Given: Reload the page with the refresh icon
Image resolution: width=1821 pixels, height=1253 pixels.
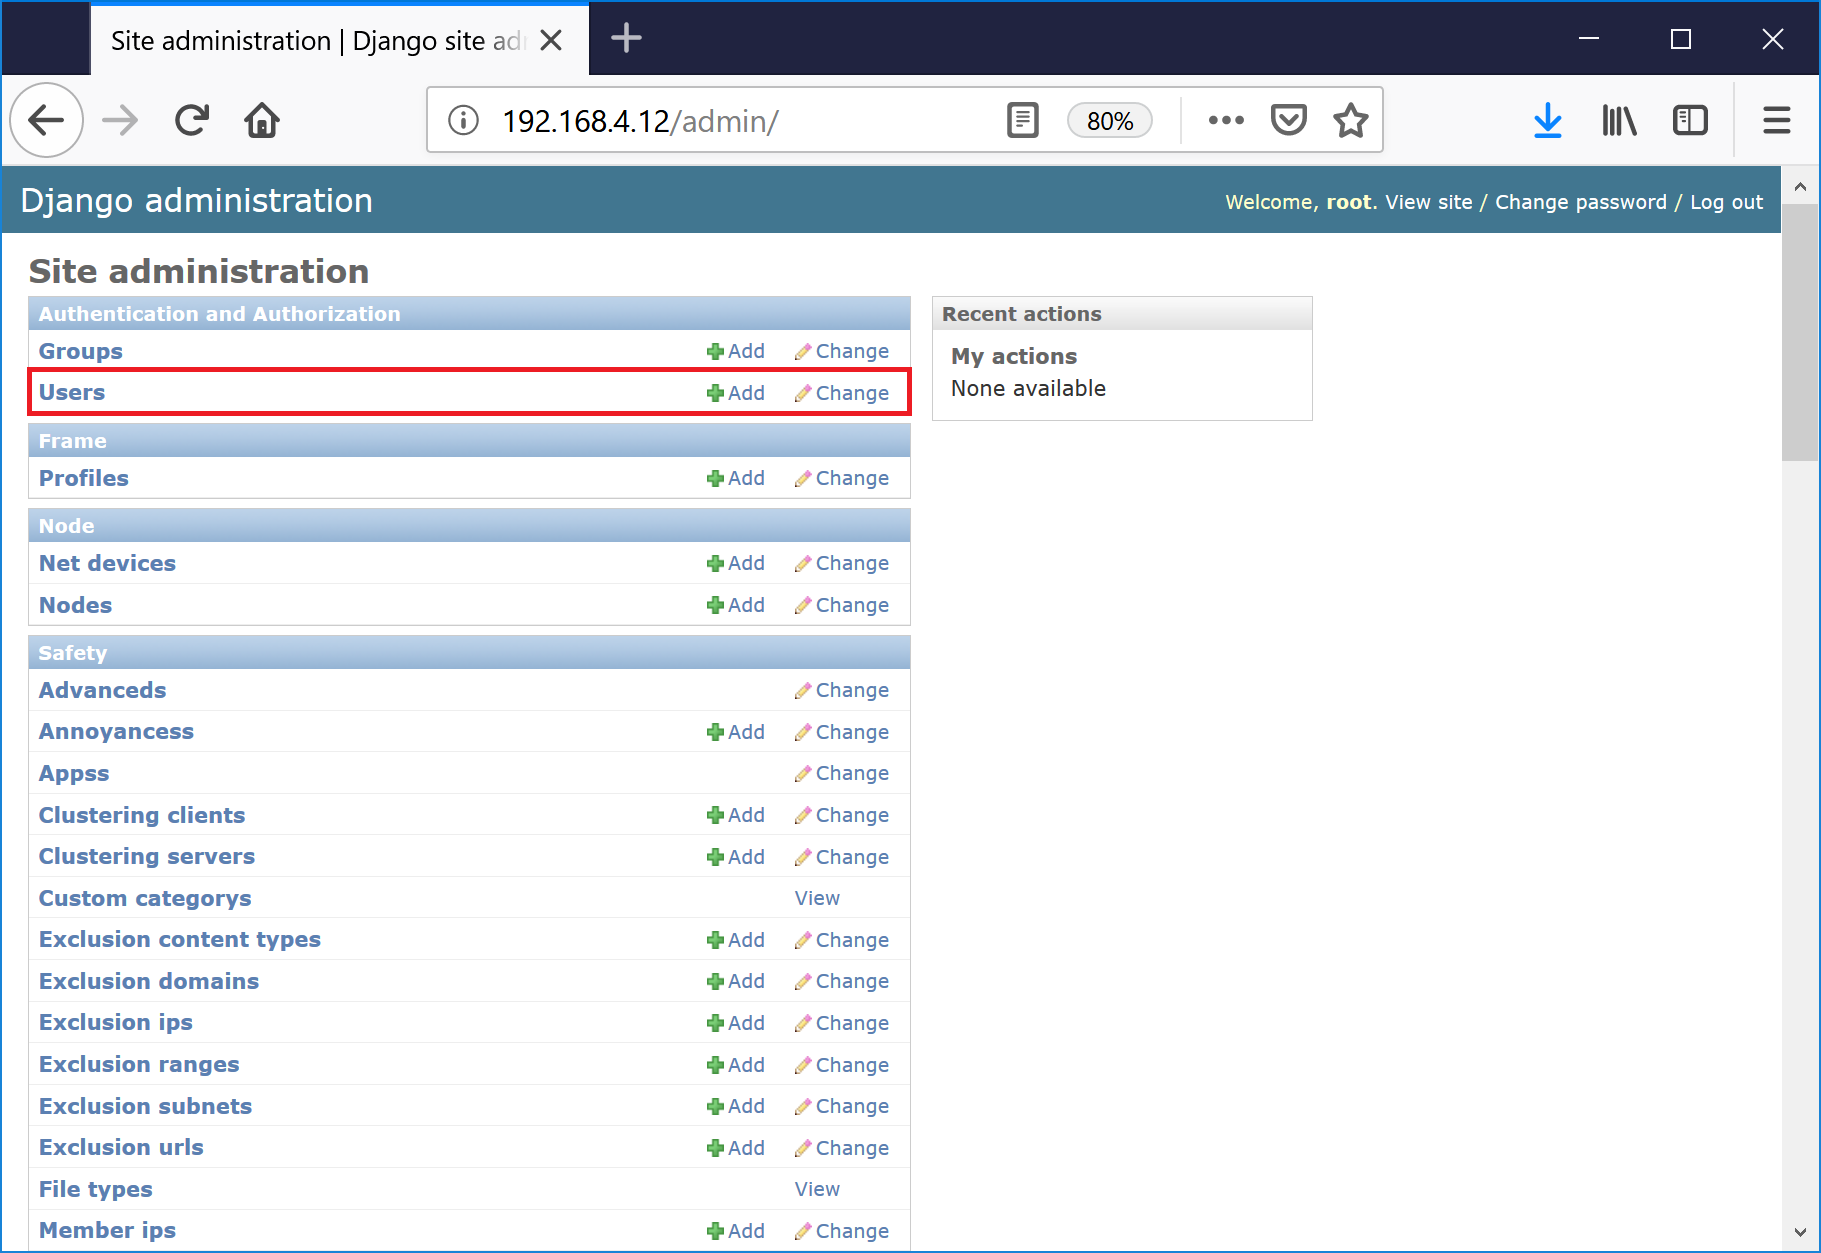Looking at the screenshot, I should (x=191, y=120).
